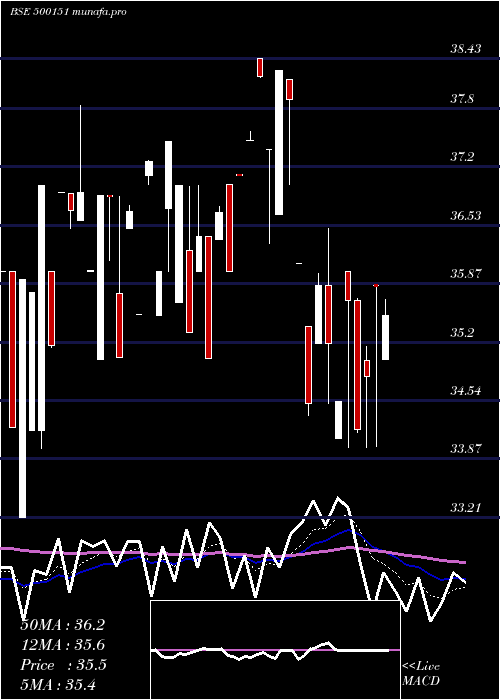
Task: Click the 38.43 price level label
Action: pyautogui.click(x=466, y=49)
